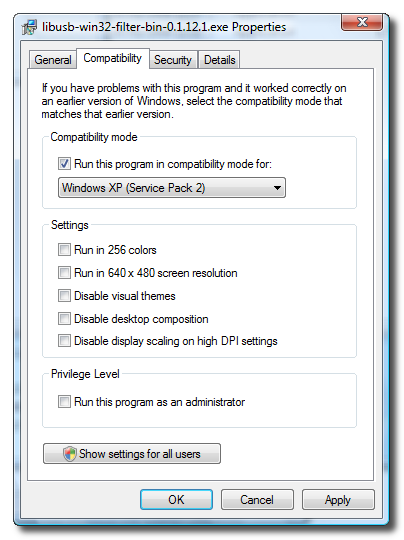Image resolution: width=404 pixels, height=540 pixels.
Task: Switch to the Security tab
Action: [173, 60]
